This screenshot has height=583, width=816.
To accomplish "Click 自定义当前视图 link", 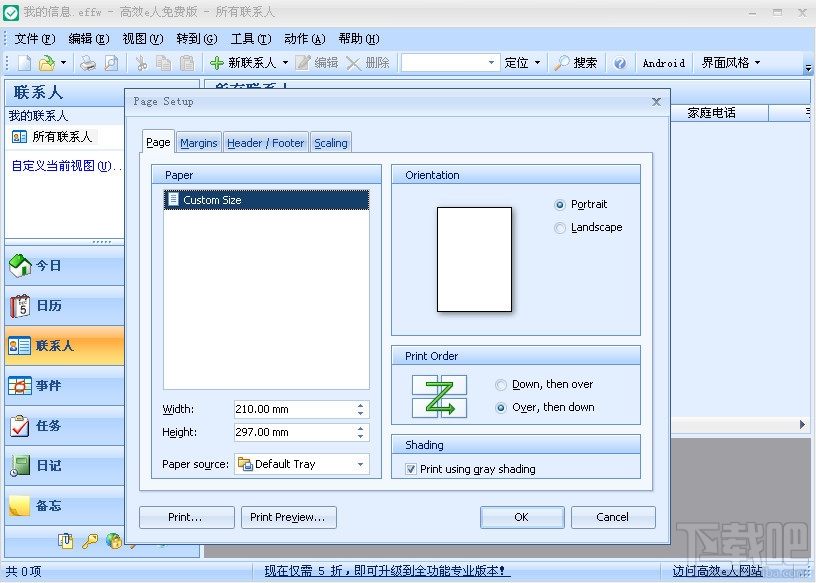I will tap(67, 166).
